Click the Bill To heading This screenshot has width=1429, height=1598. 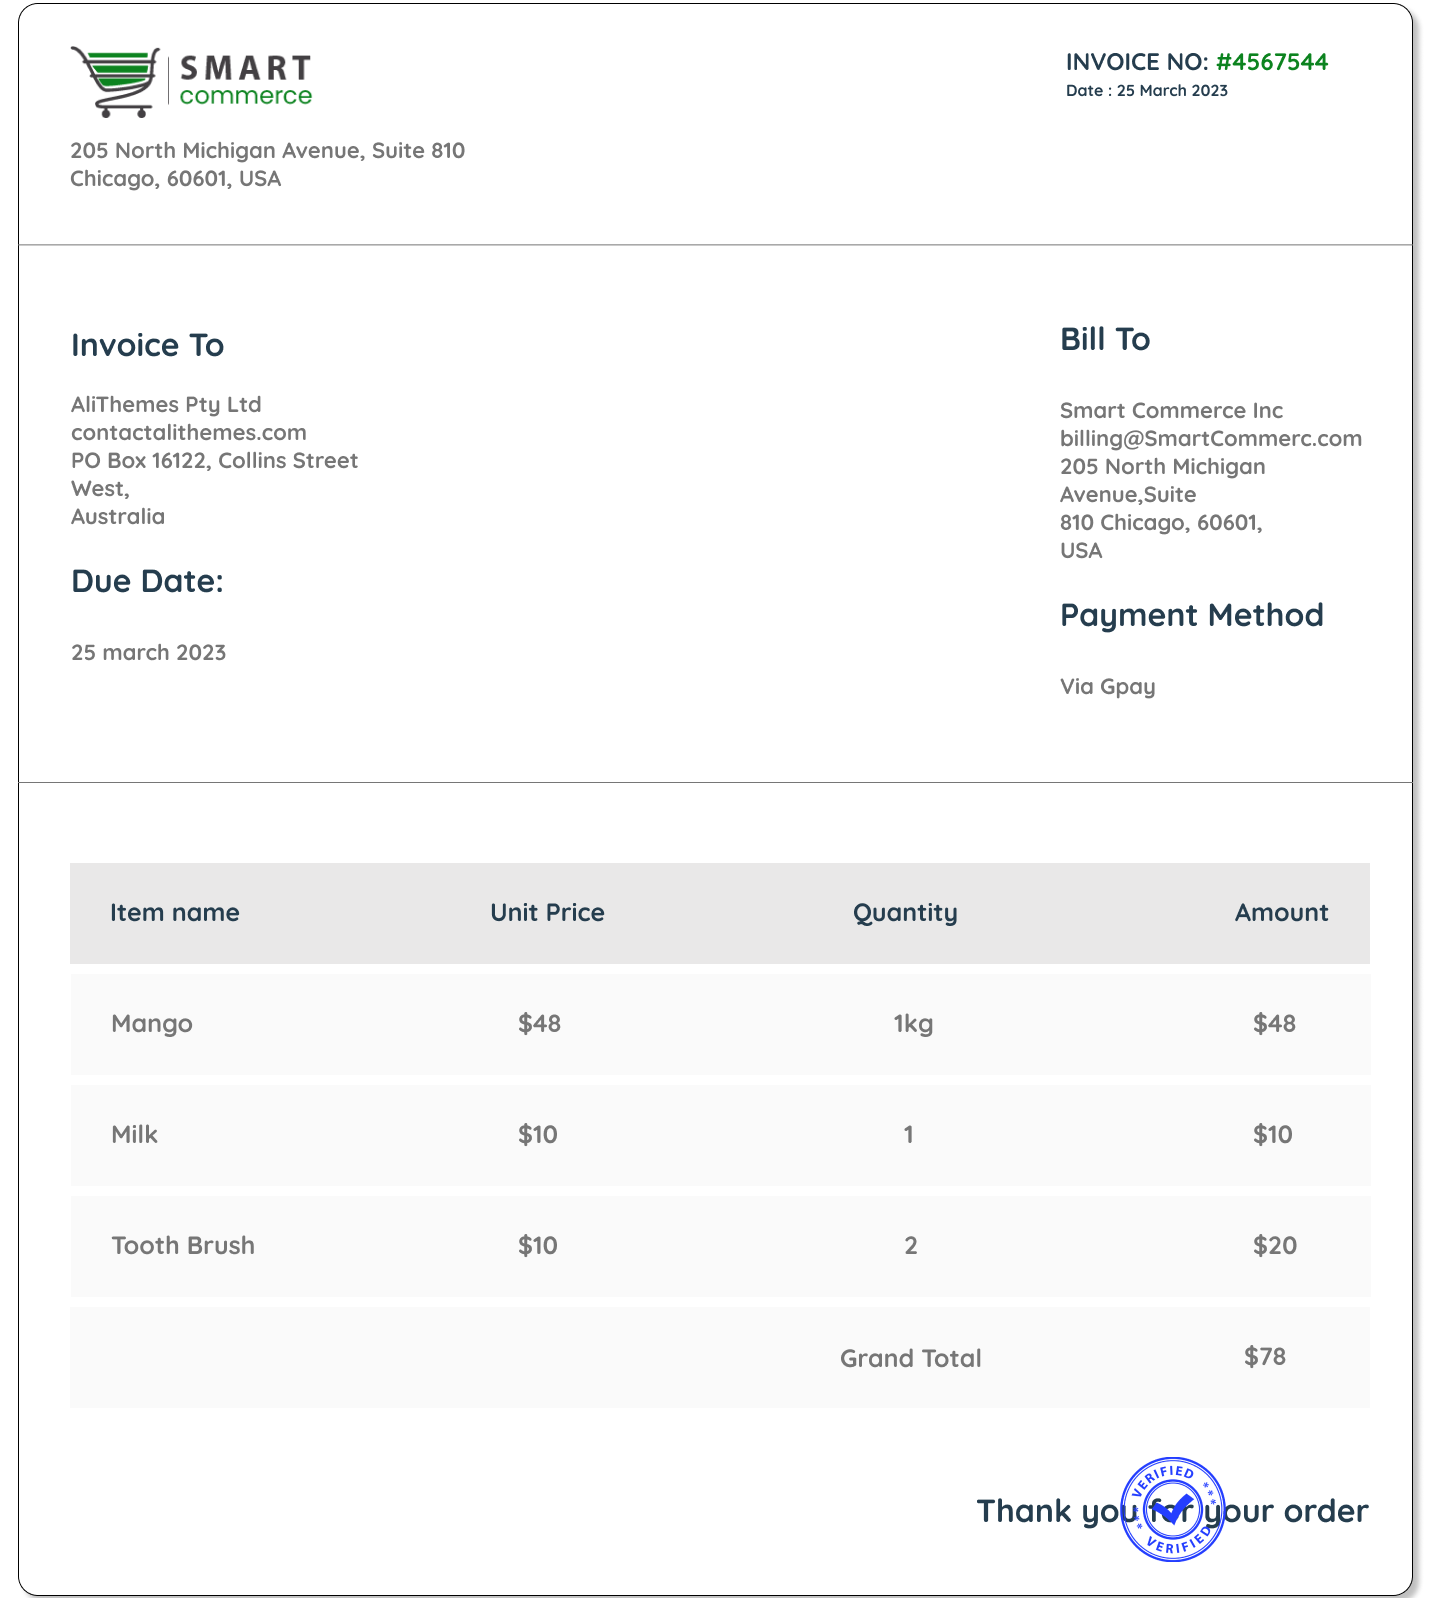[x=1105, y=339]
